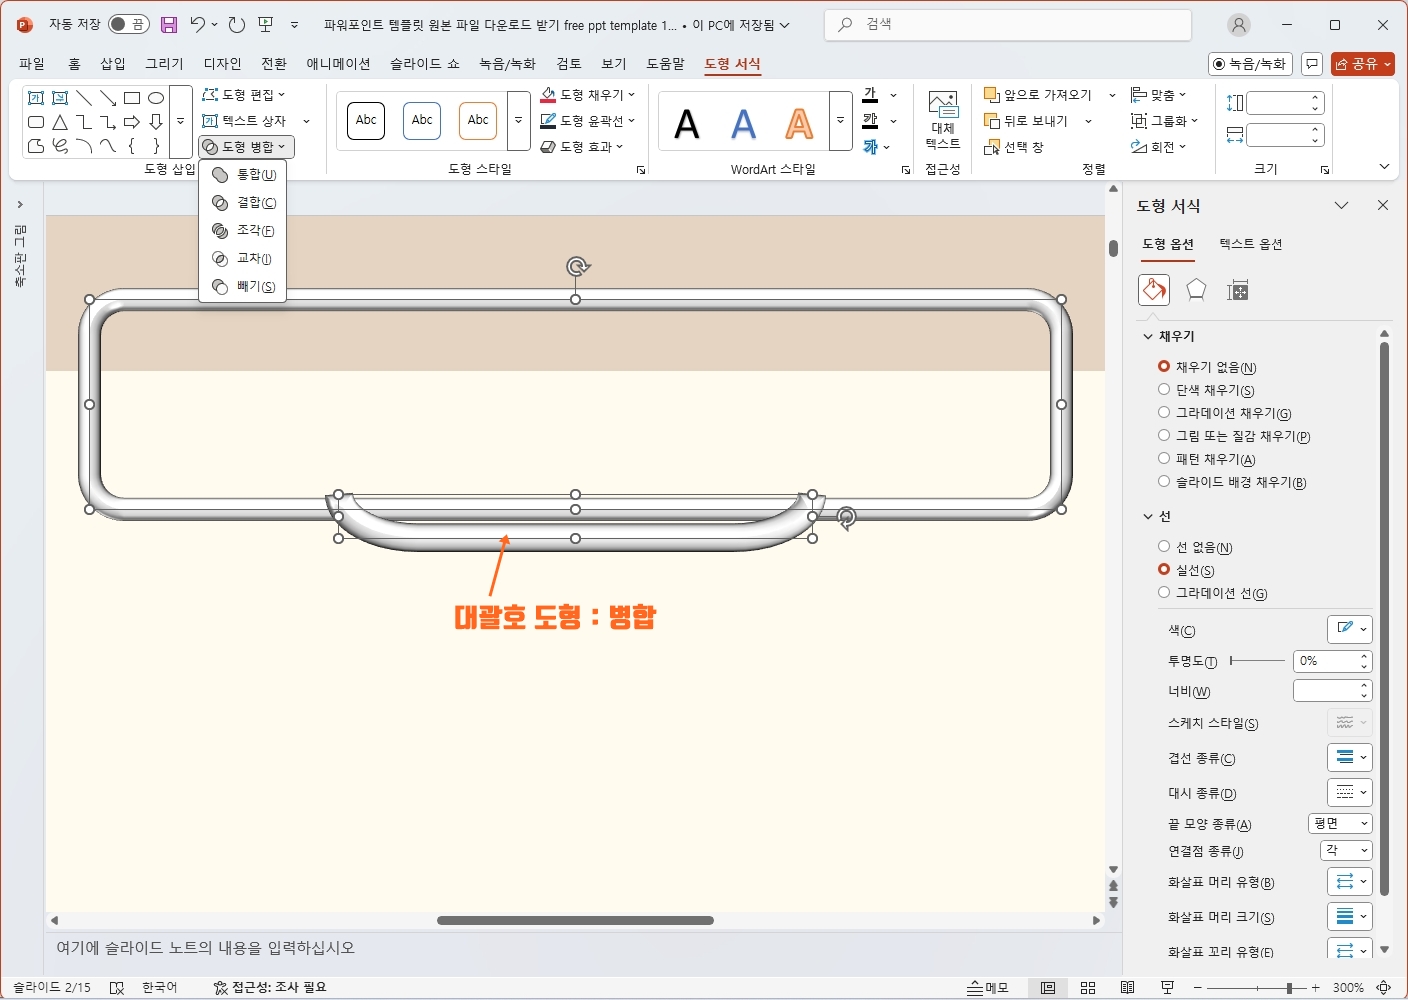The width and height of the screenshot is (1408, 1000).
Task: Click the 대체 텍스트 alt text button
Action: coord(943,120)
